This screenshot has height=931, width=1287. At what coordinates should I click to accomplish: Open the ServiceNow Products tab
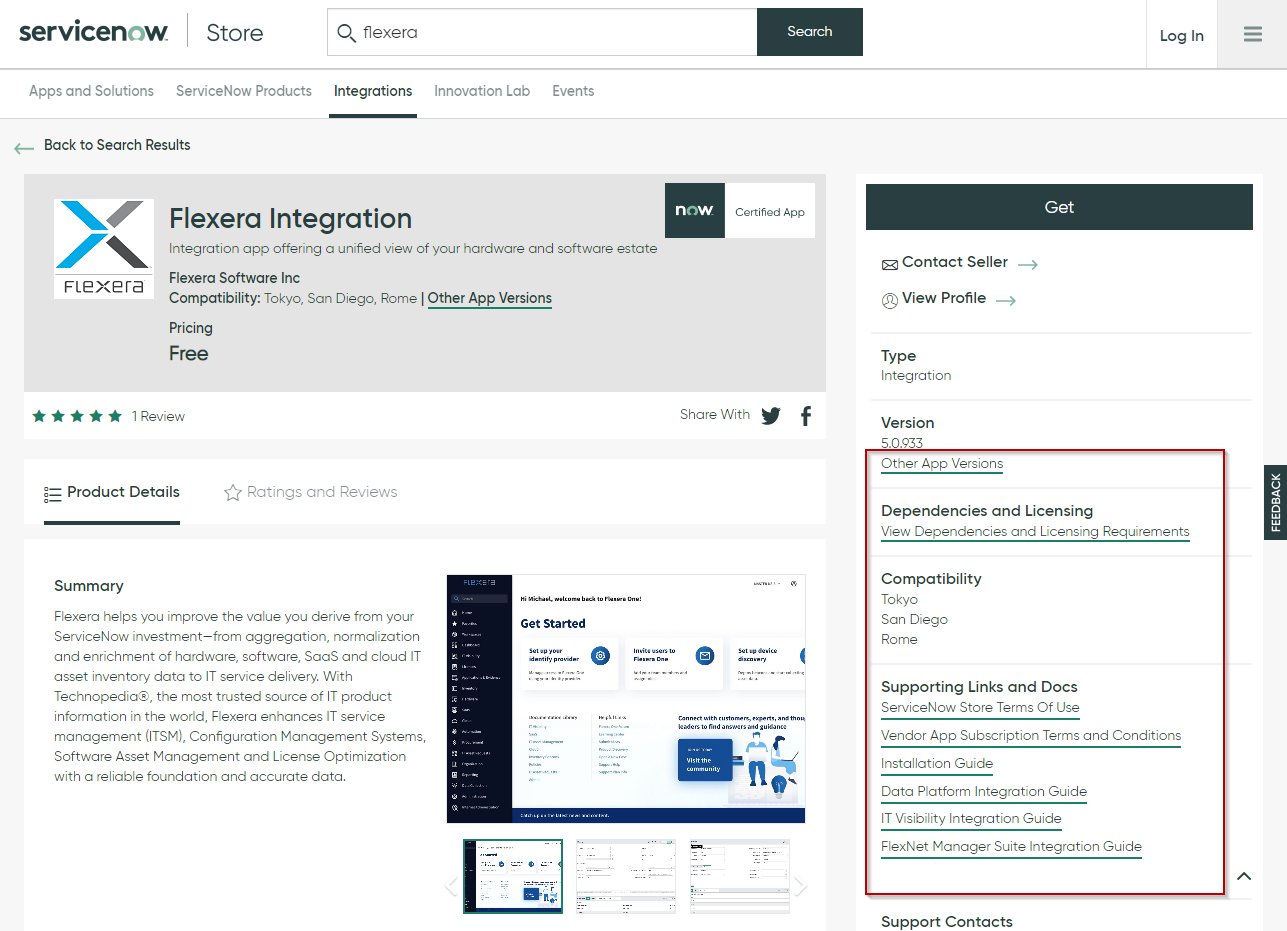[244, 91]
